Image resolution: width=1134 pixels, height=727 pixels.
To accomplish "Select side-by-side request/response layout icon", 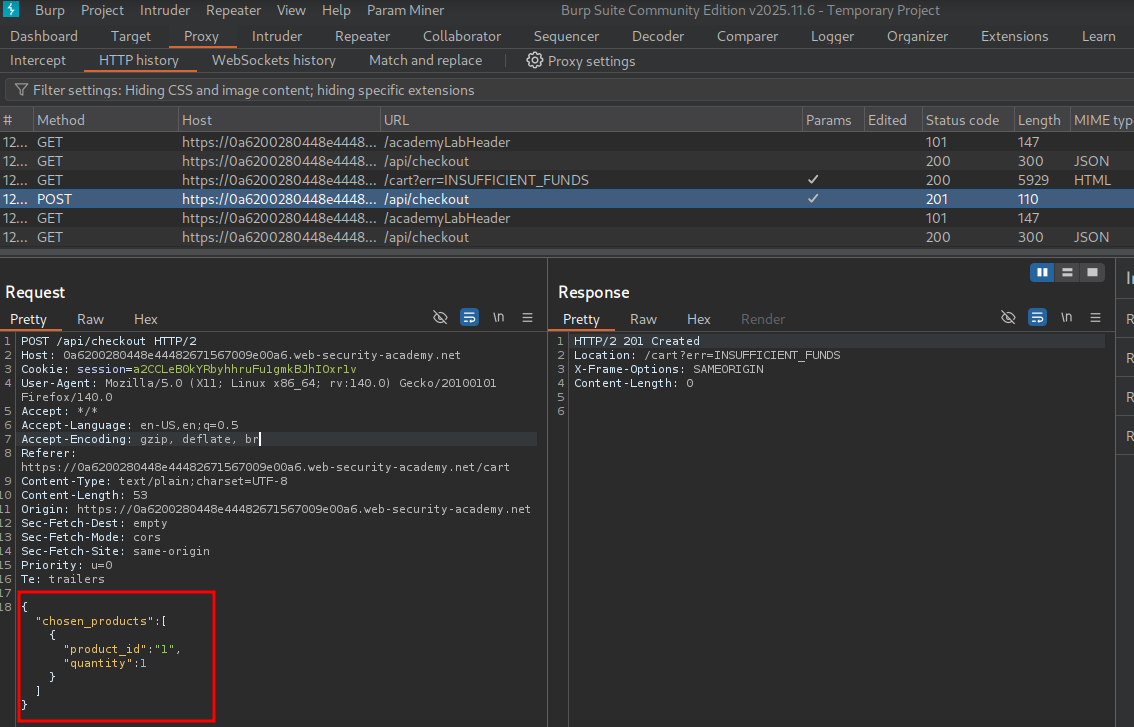I will pos(1042,273).
